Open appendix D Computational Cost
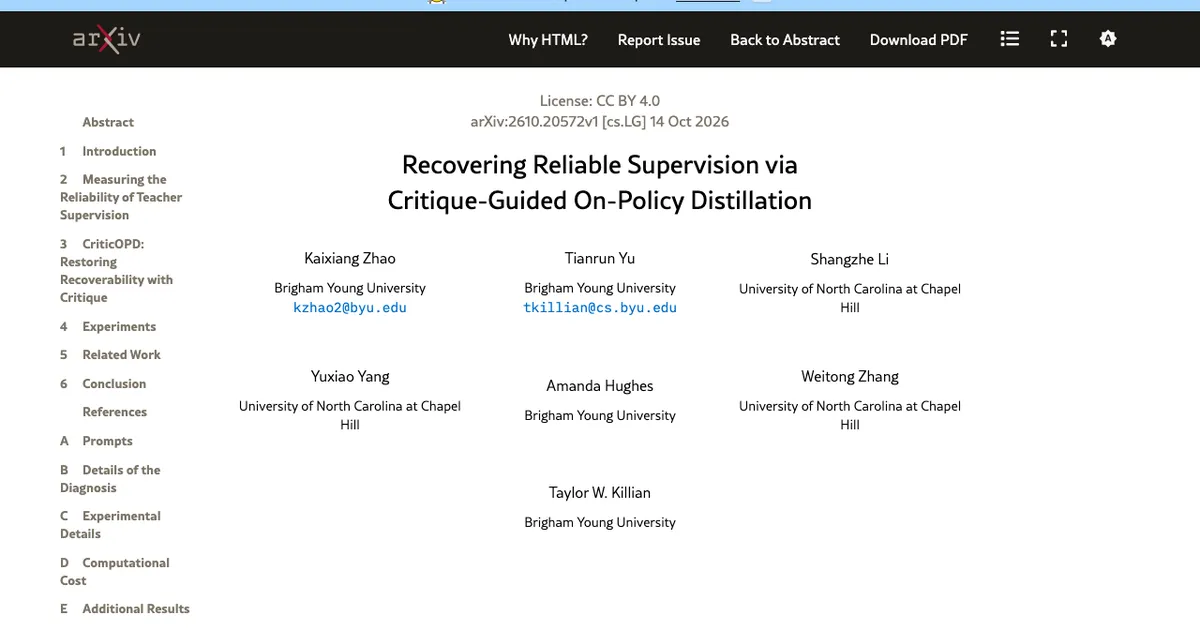The image size is (1200, 630). [115, 571]
